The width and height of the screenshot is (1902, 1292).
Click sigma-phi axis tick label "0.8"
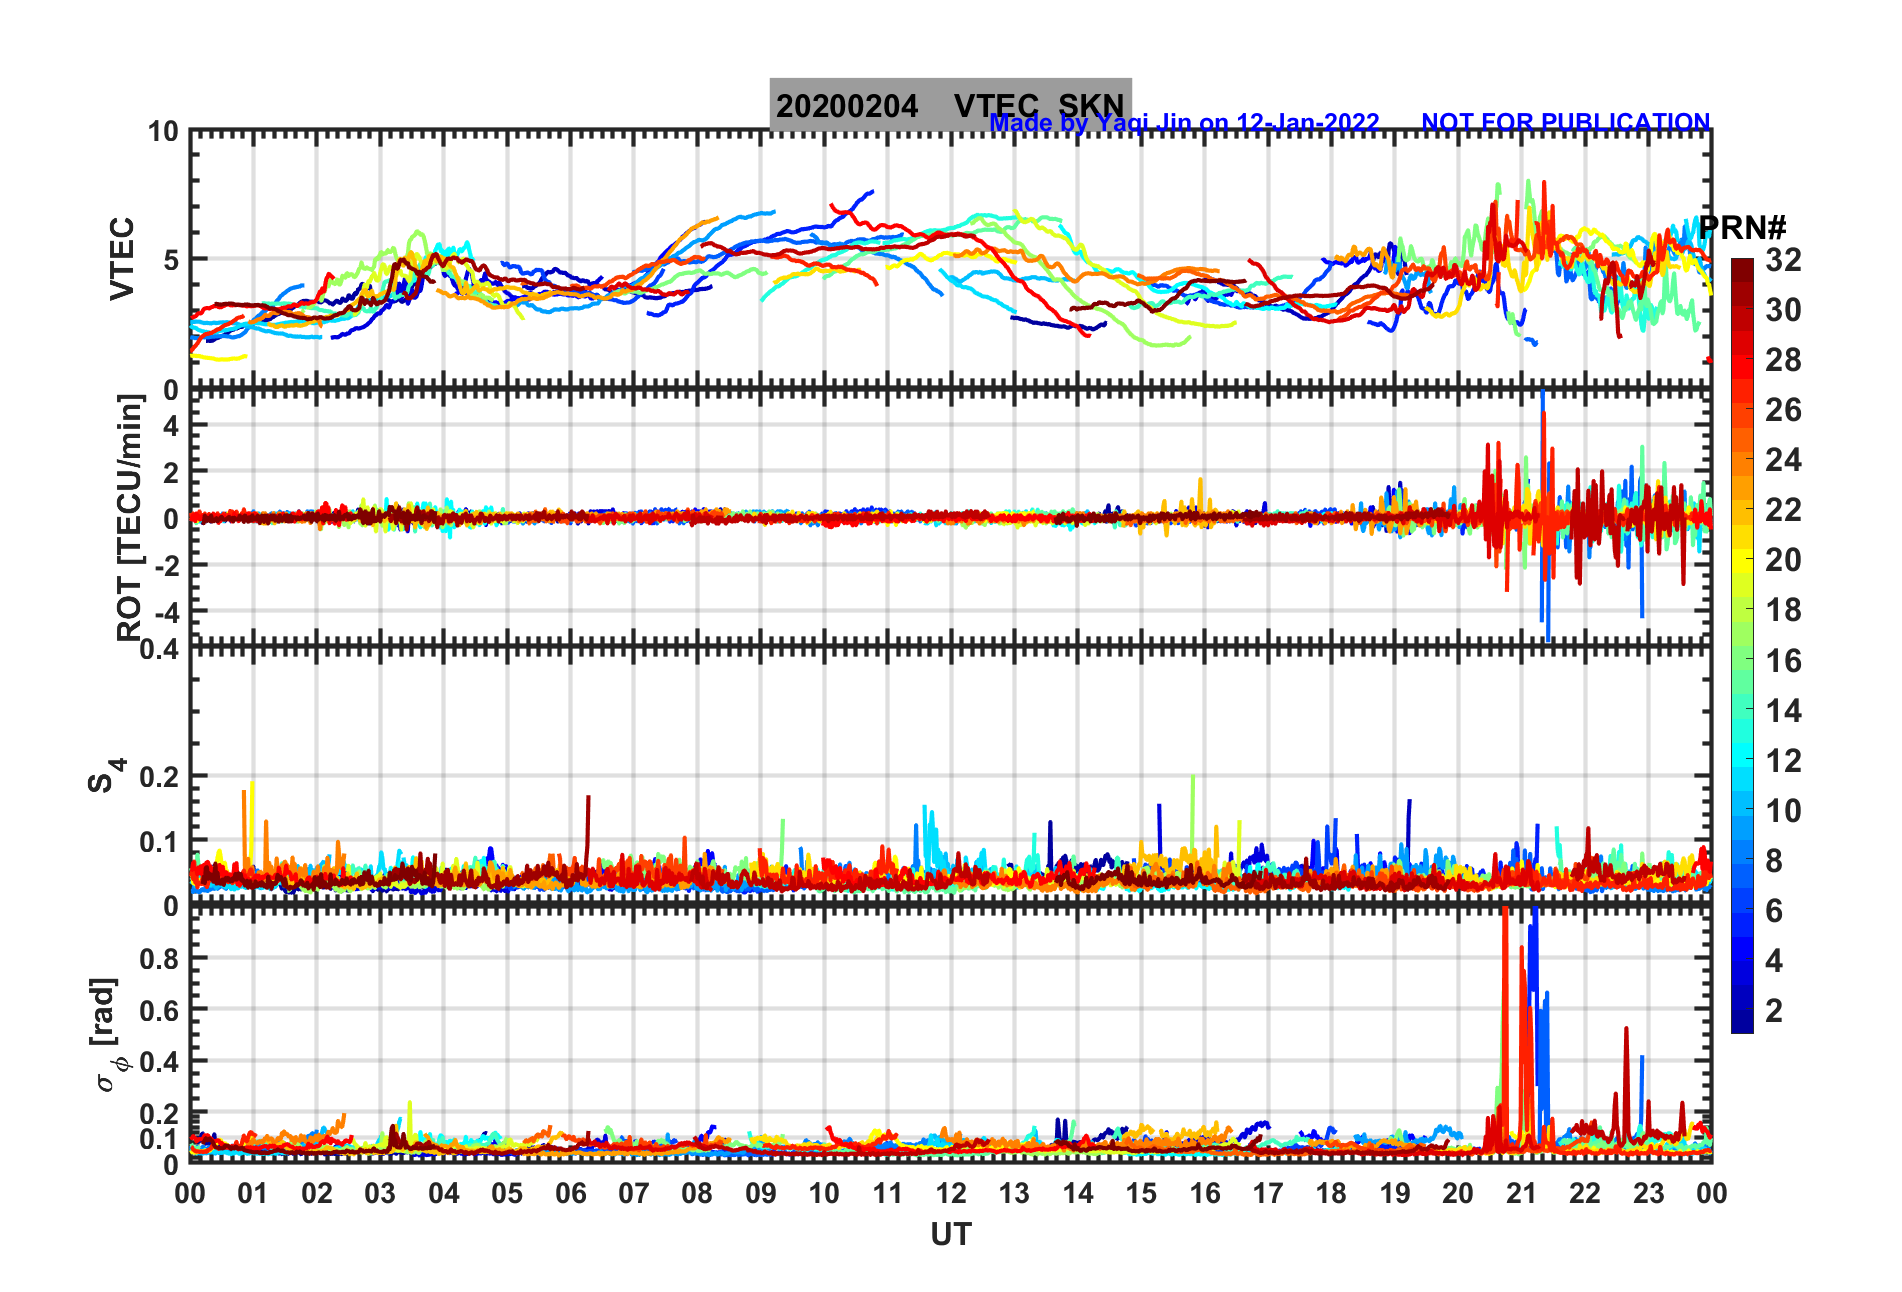(161, 958)
